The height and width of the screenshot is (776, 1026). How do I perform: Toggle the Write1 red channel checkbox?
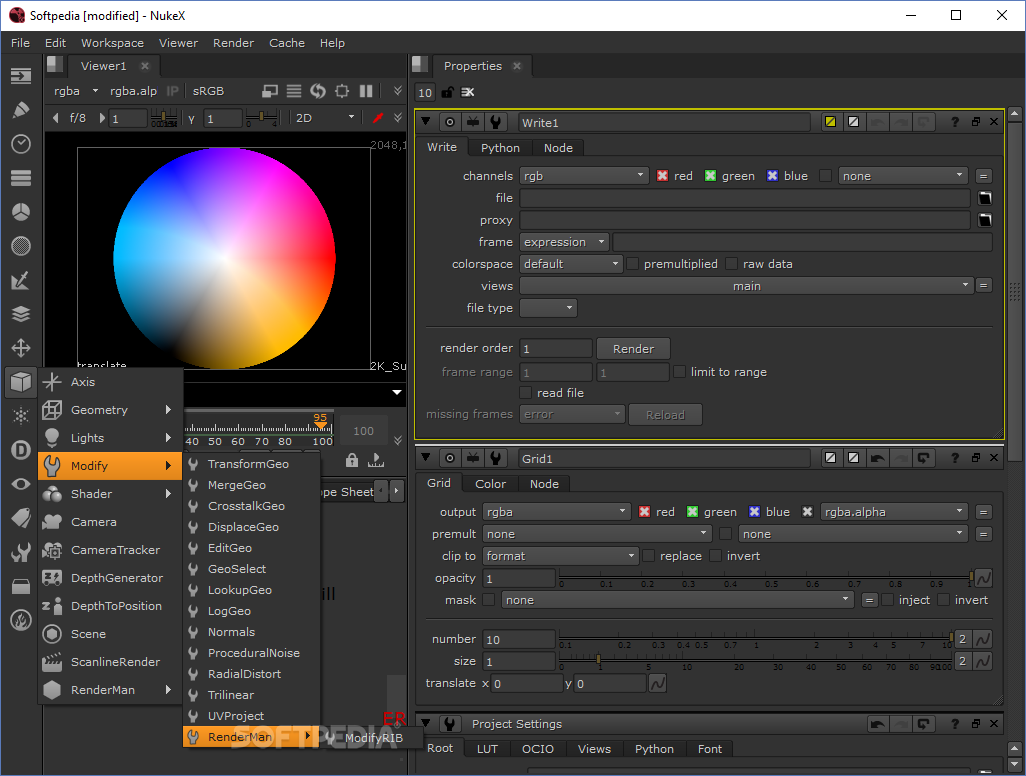pos(662,176)
